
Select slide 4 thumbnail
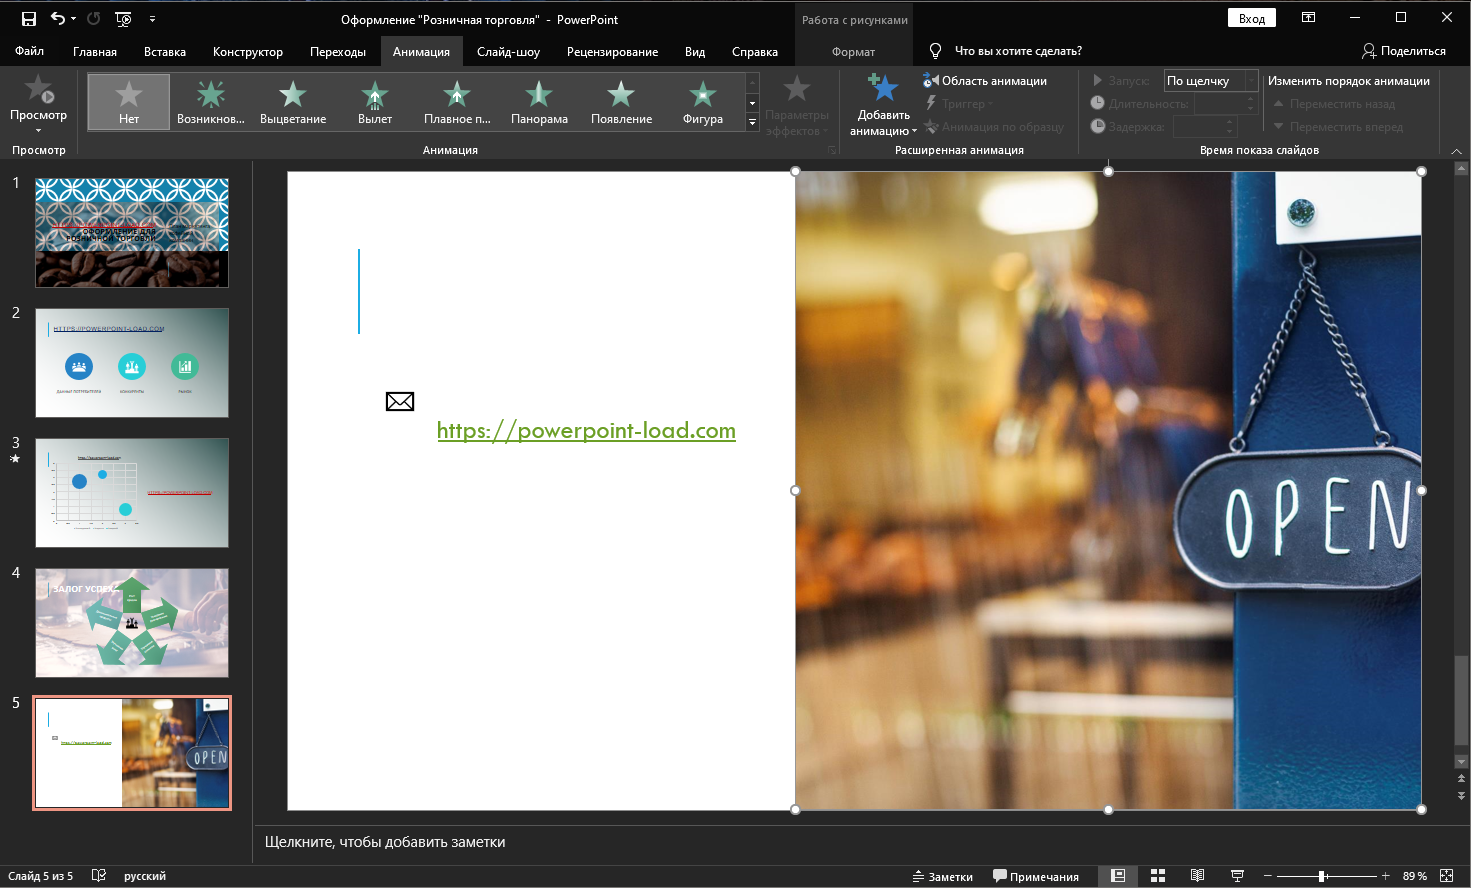tap(132, 623)
